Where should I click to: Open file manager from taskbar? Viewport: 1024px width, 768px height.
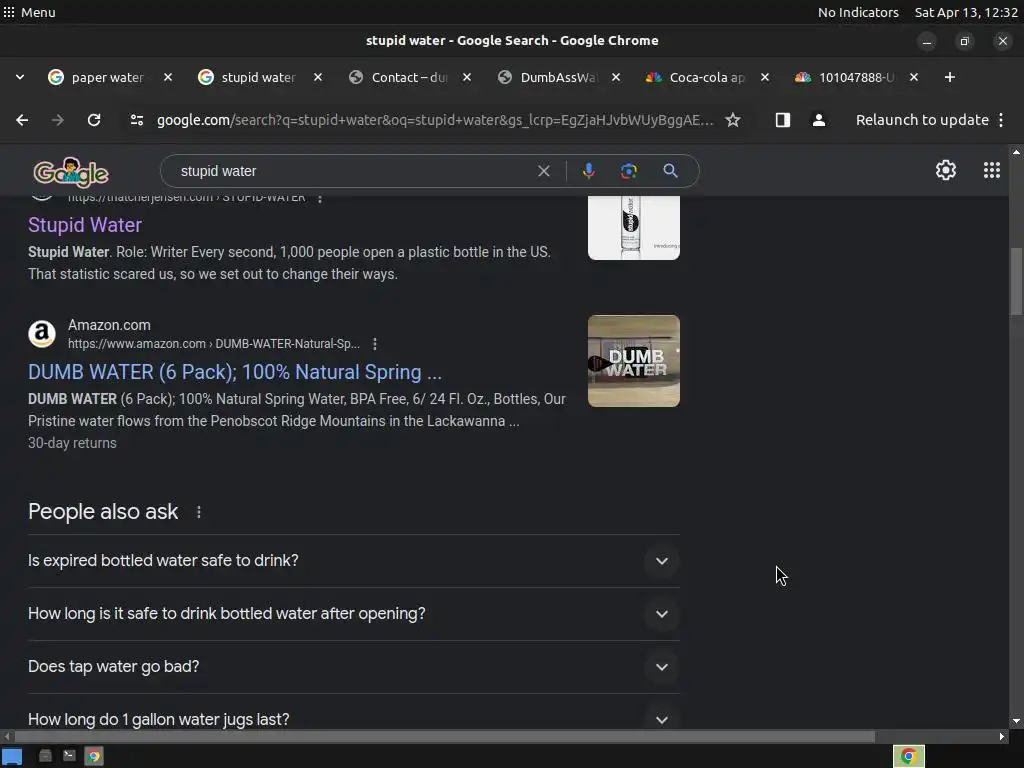click(45, 756)
